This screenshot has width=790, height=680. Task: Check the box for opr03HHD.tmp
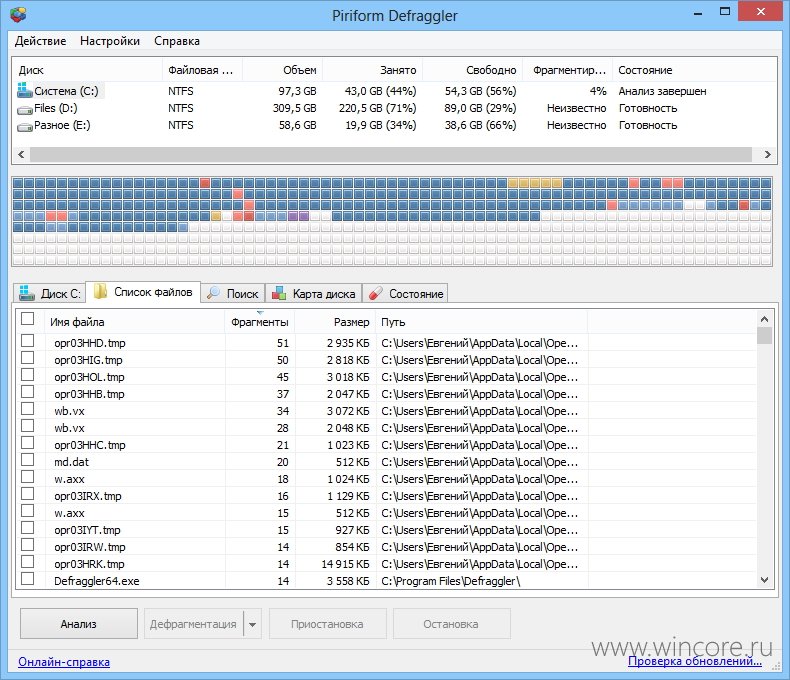(x=27, y=341)
